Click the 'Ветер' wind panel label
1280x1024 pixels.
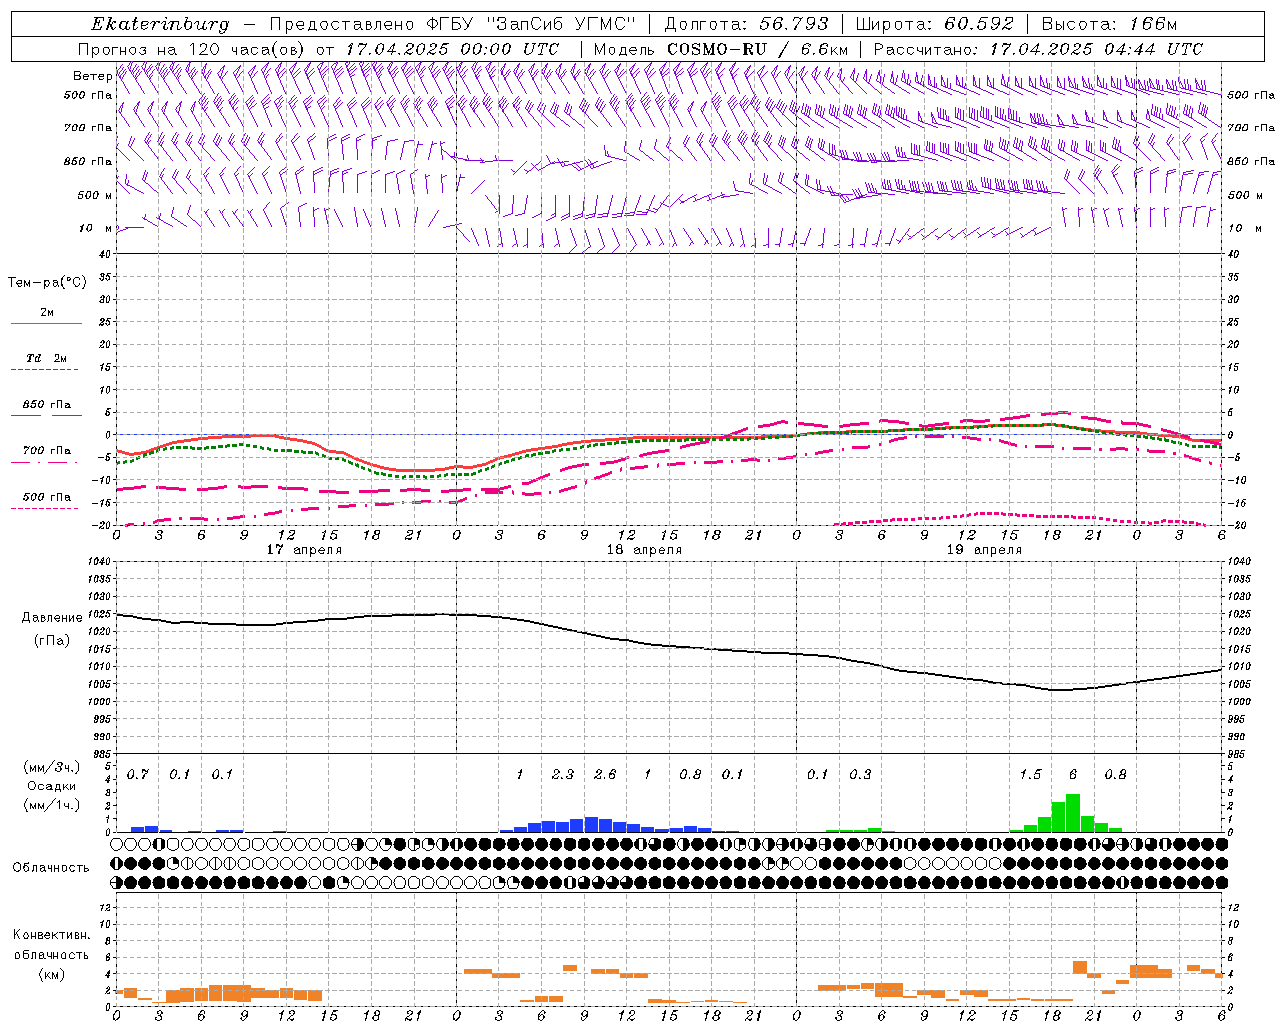[92, 76]
